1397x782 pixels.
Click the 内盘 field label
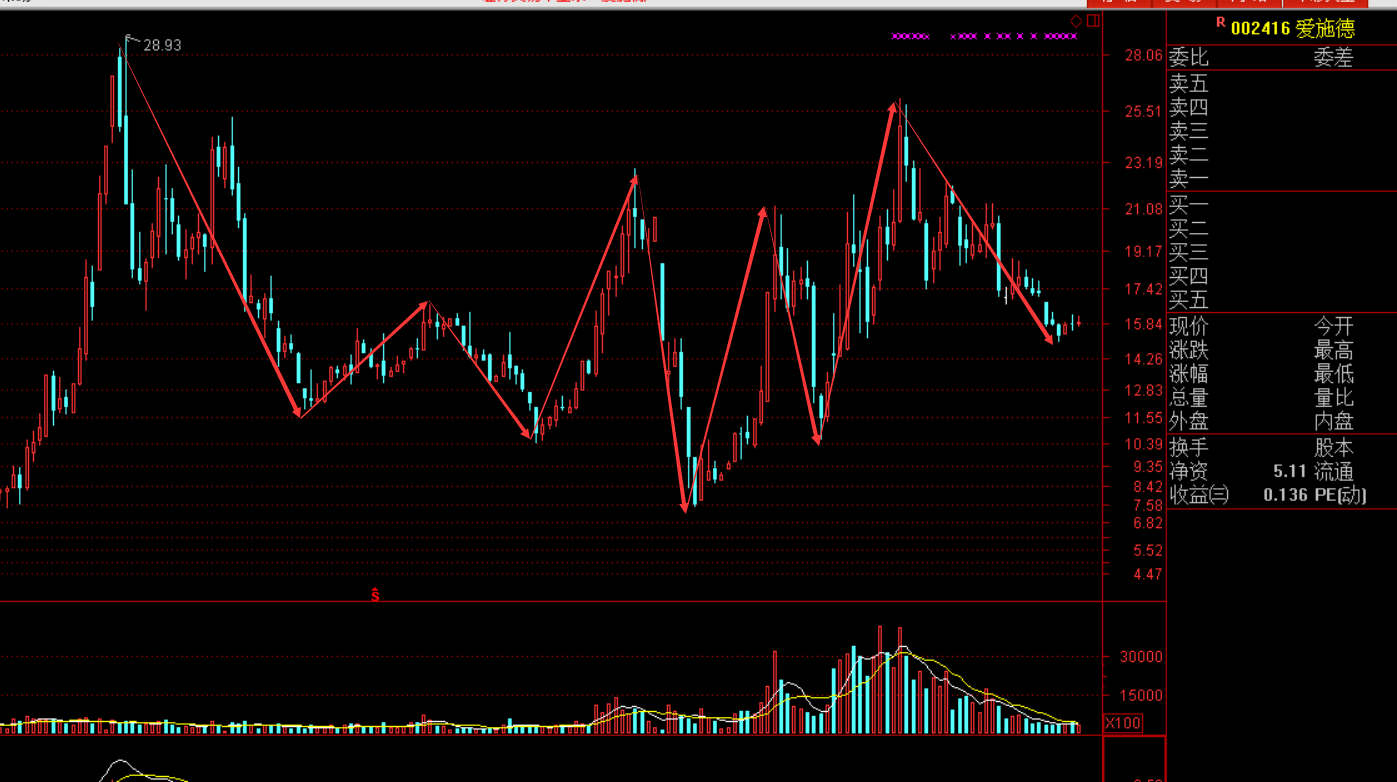pyautogui.click(x=1333, y=422)
